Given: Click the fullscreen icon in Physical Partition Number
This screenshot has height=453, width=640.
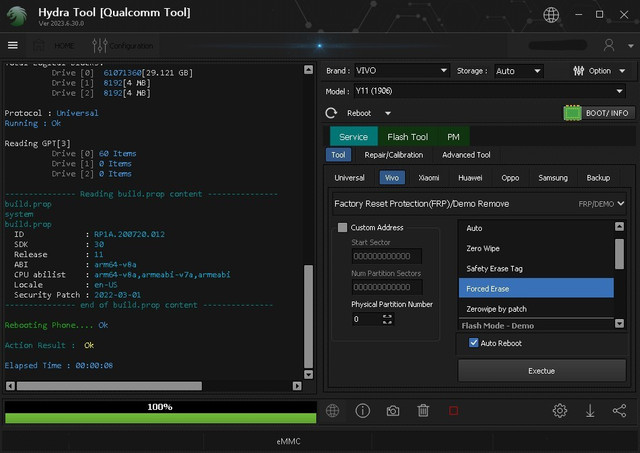Looking at the screenshot, I should tap(387, 319).
